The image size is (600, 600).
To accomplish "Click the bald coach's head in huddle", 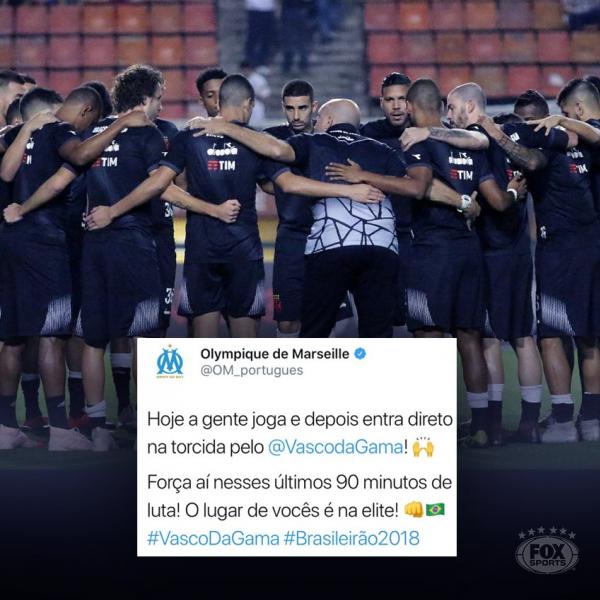I will 338,114.
